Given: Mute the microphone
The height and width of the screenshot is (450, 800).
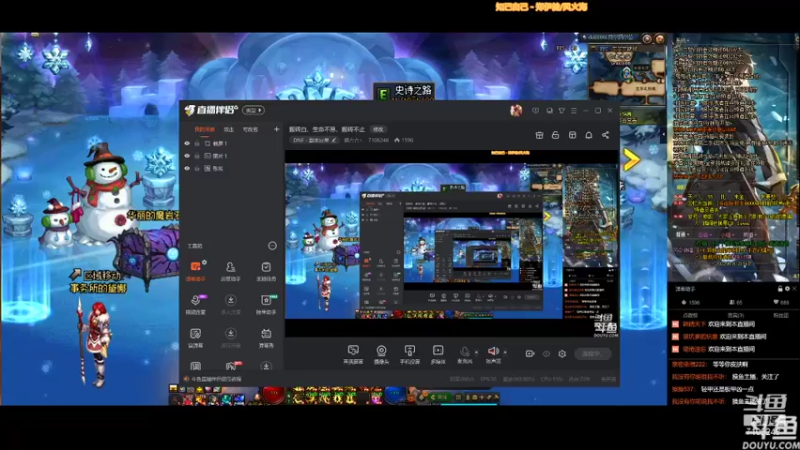Looking at the screenshot, I should pos(464,353).
